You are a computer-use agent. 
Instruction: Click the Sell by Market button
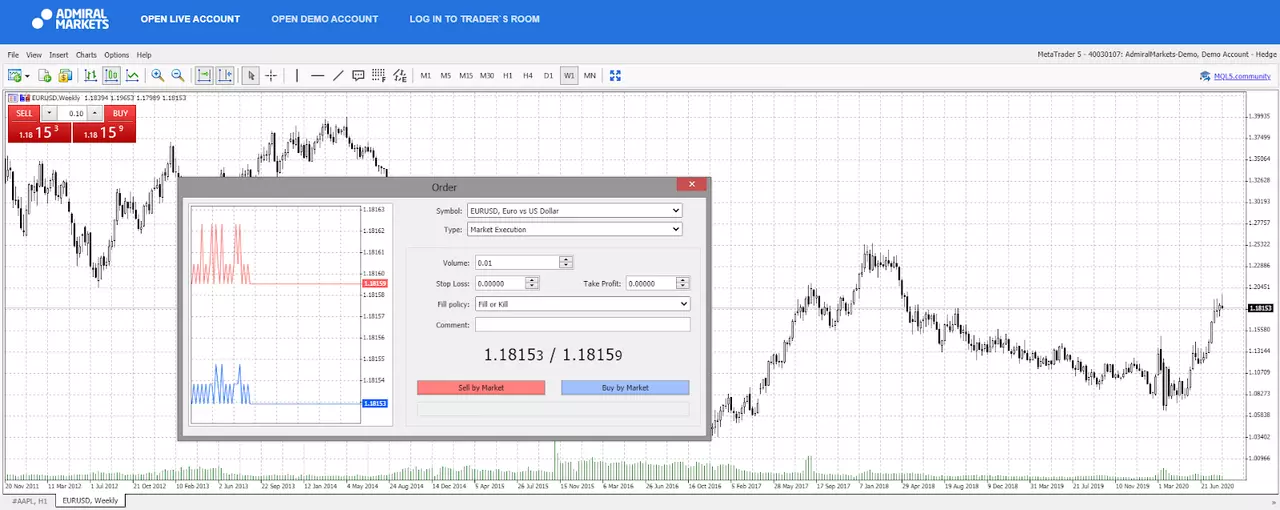tap(481, 387)
